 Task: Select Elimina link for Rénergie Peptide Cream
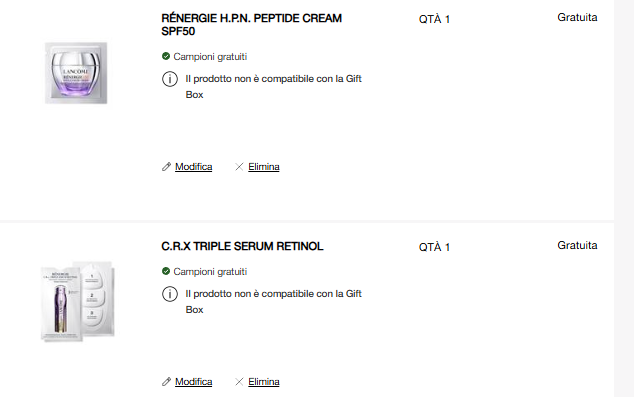(x=264, y=167)
